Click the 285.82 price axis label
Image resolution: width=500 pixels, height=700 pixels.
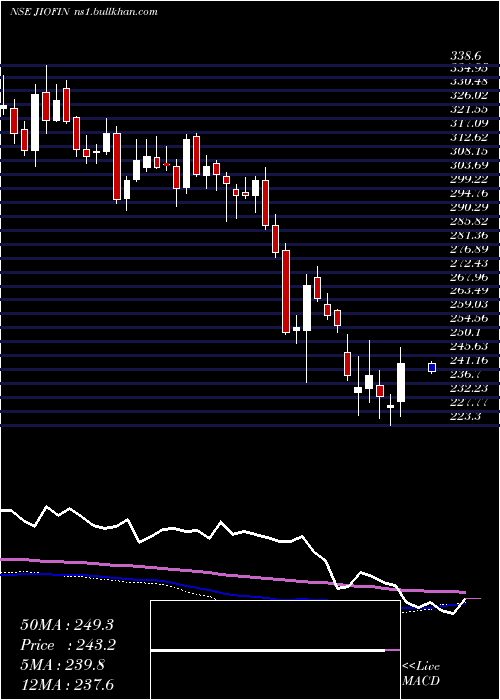click(468, 221)
